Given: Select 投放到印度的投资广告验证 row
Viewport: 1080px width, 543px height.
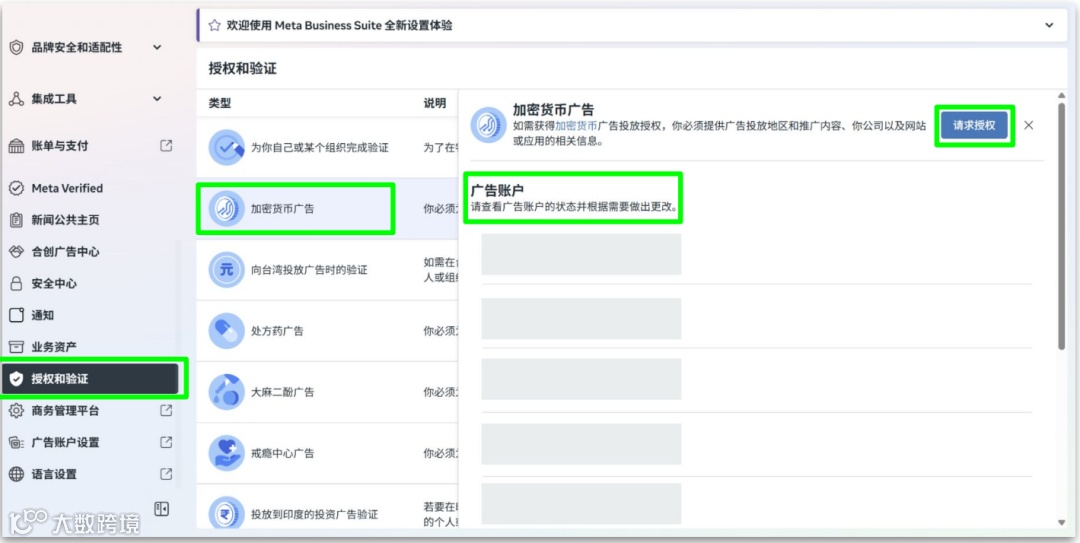Looking at the screenshot, I should pos(327,506).
